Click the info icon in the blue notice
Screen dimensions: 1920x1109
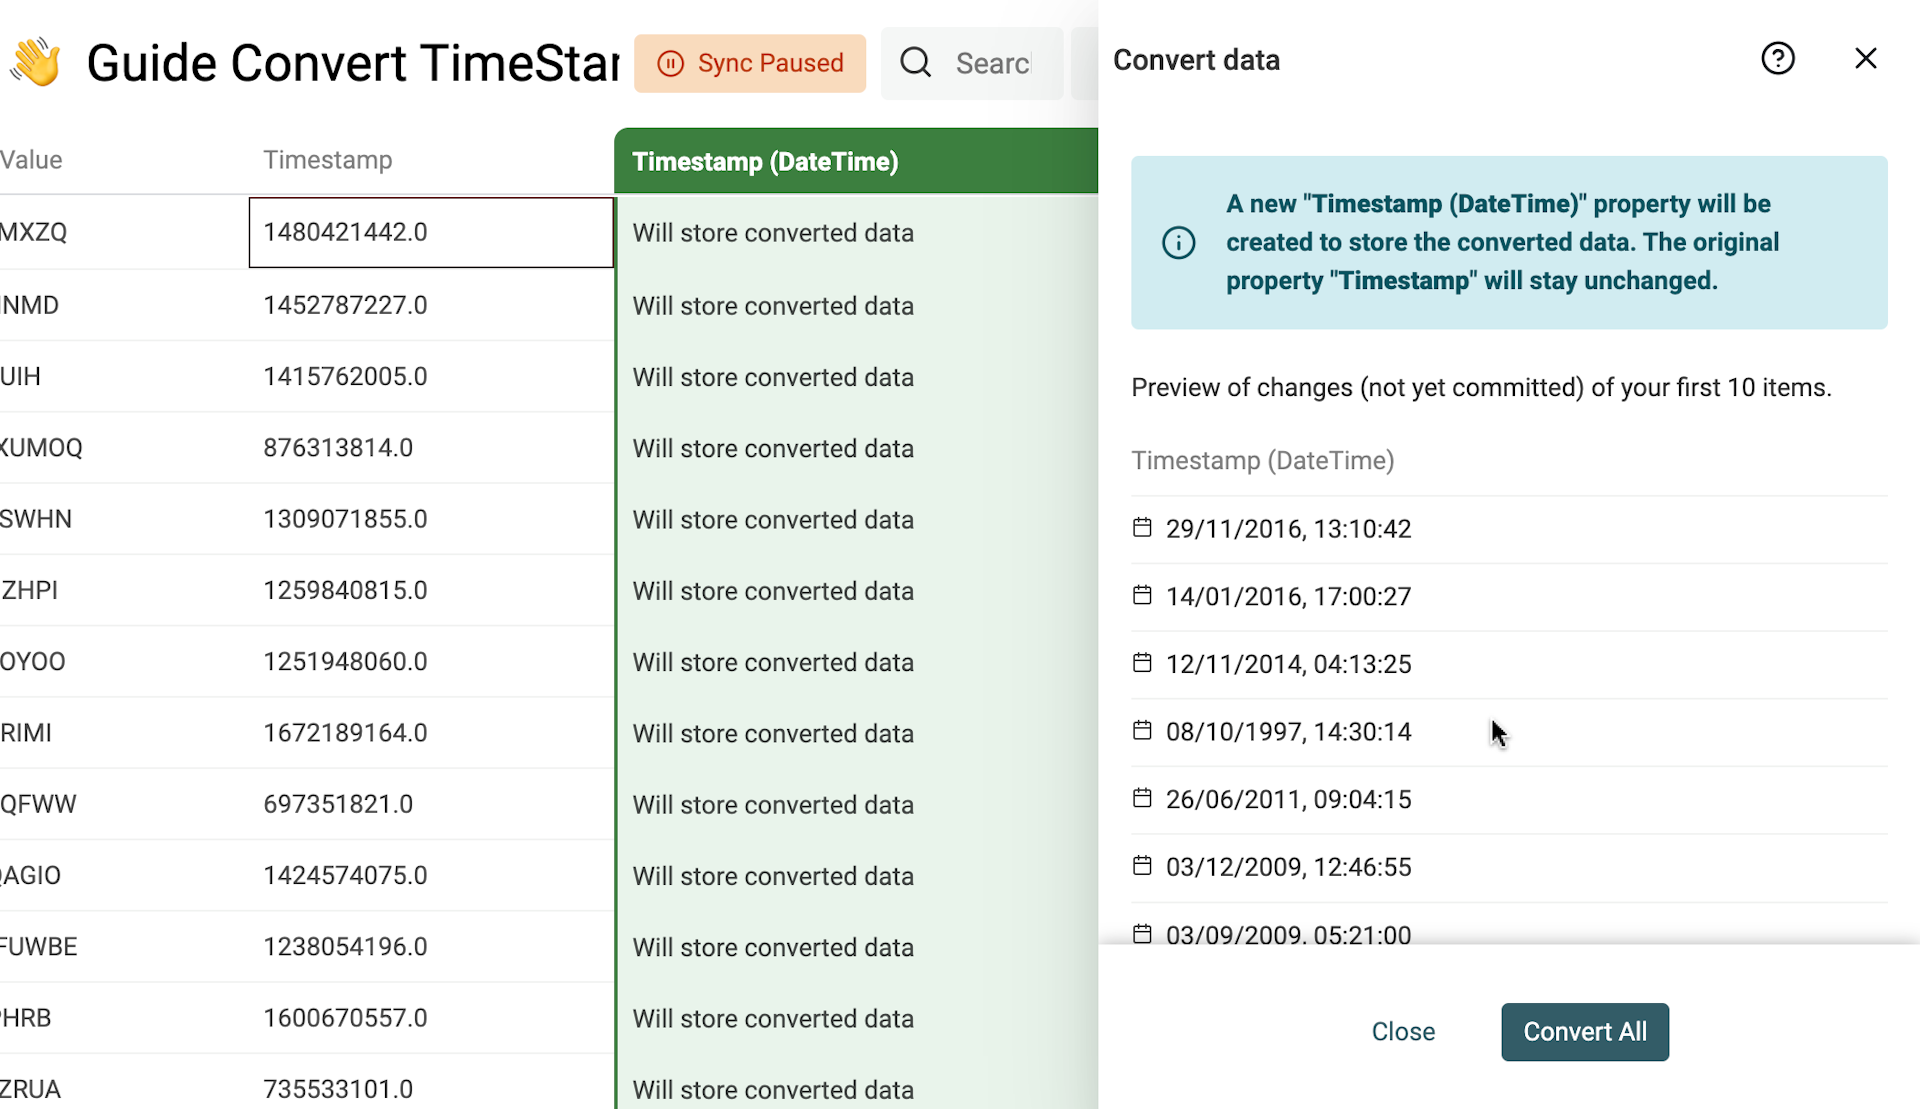click(1178, 242)
